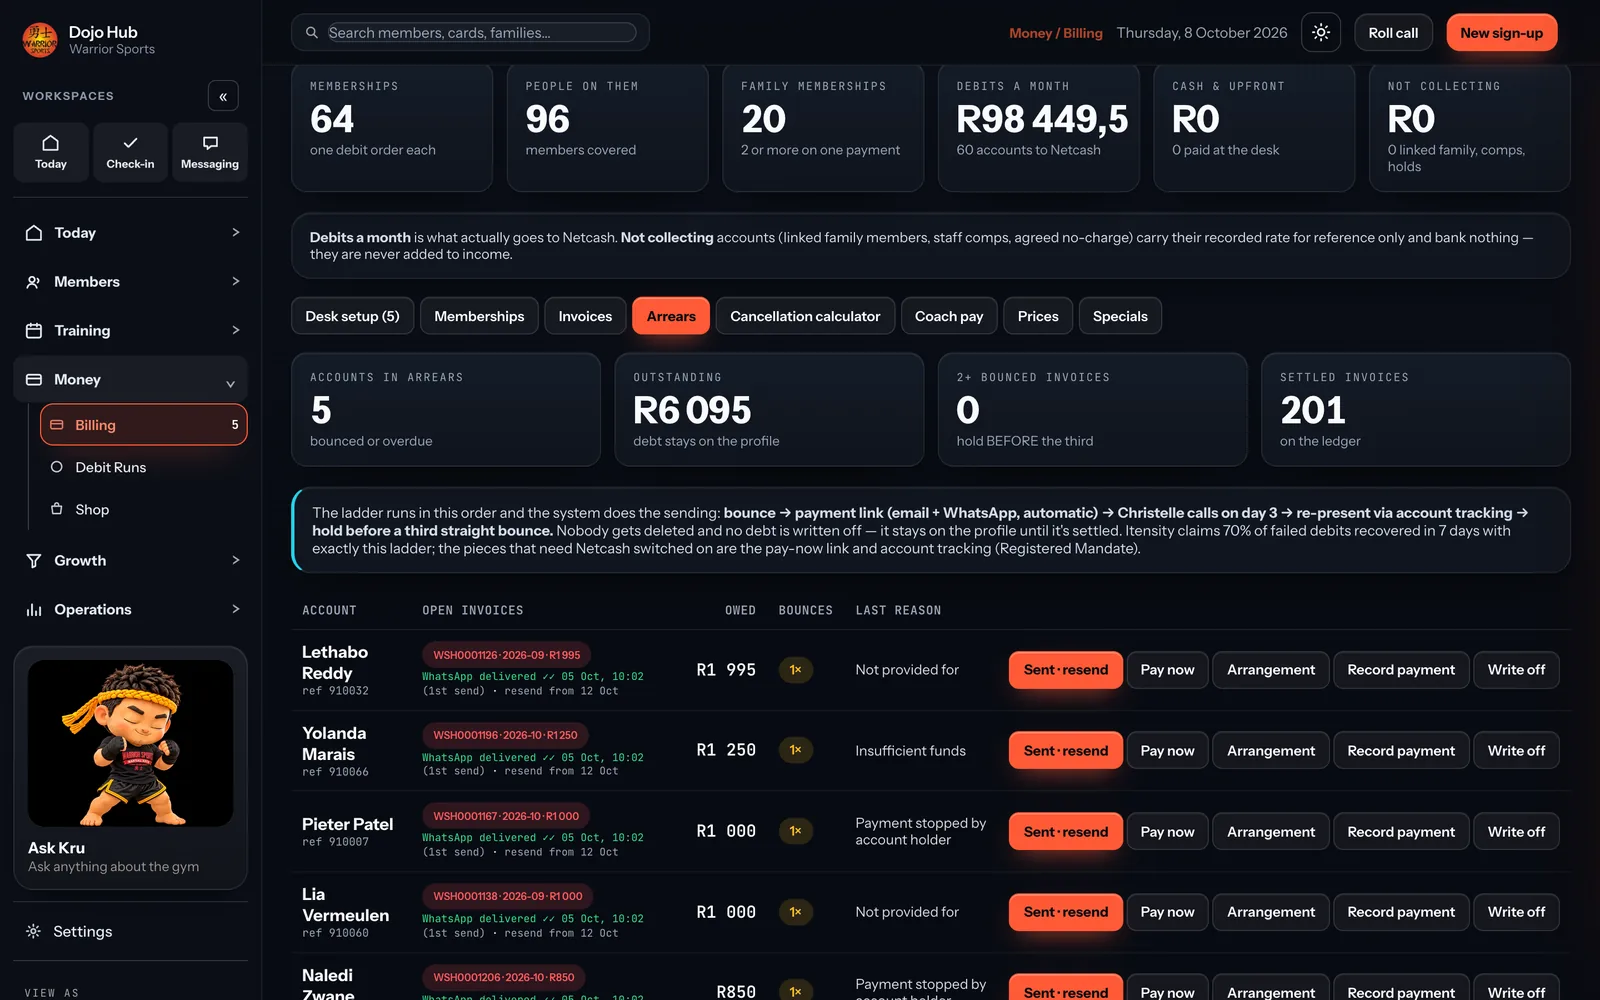
Task: Expand the Growth section chevron
Action: pyautogui.click(x=236, y=561)
